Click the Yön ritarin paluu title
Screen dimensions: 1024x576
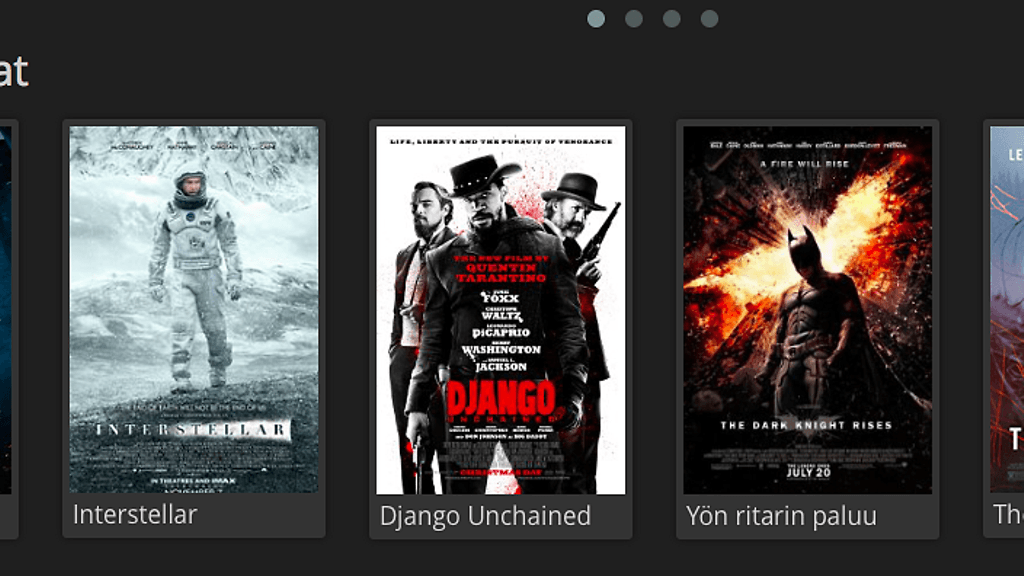pos(781,516)
